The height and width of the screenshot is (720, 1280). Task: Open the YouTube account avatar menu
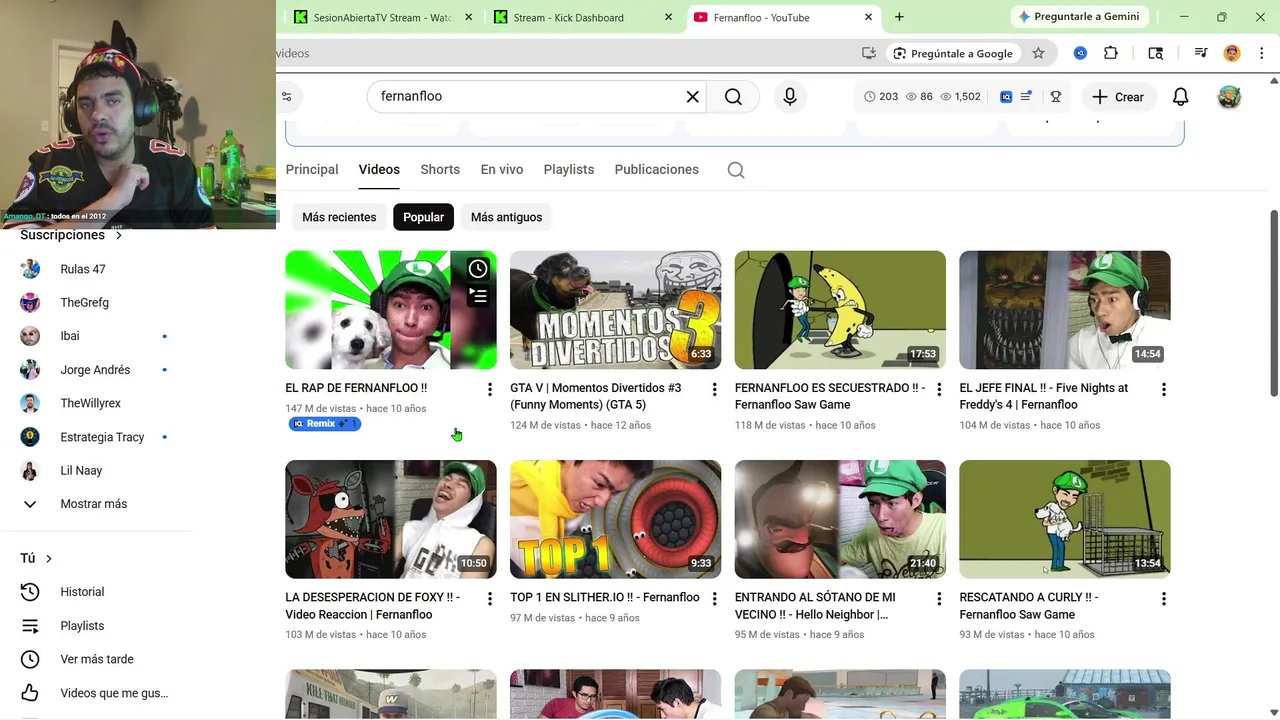coord(1229,97)
